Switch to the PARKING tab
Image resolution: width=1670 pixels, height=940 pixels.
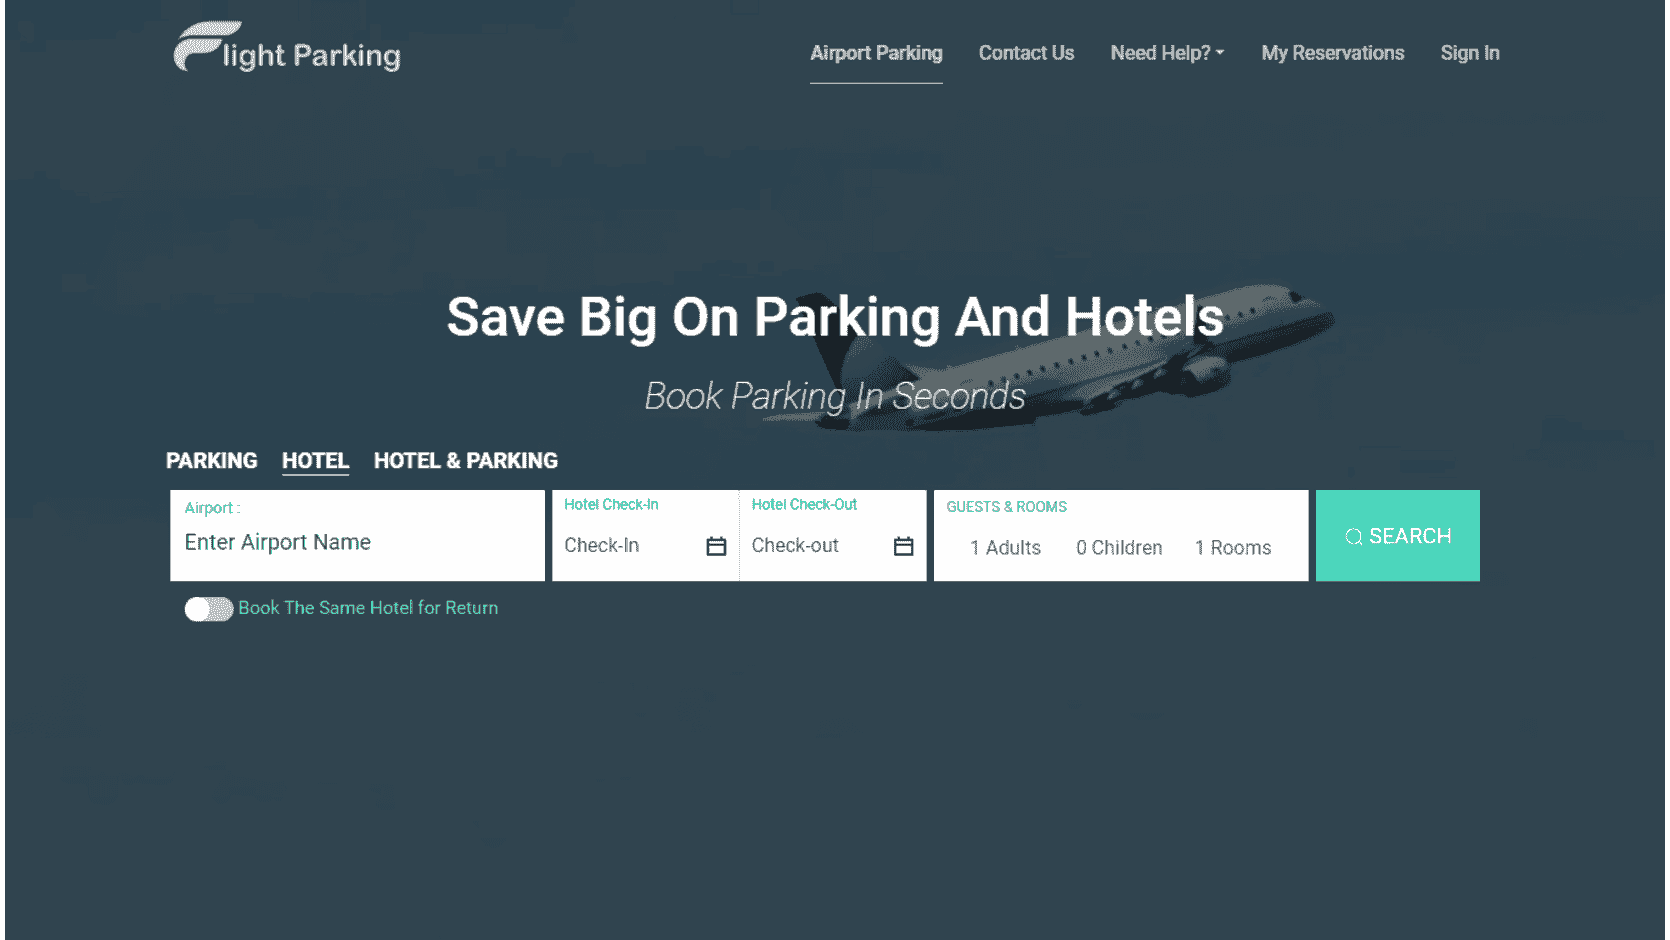[212, 461]
